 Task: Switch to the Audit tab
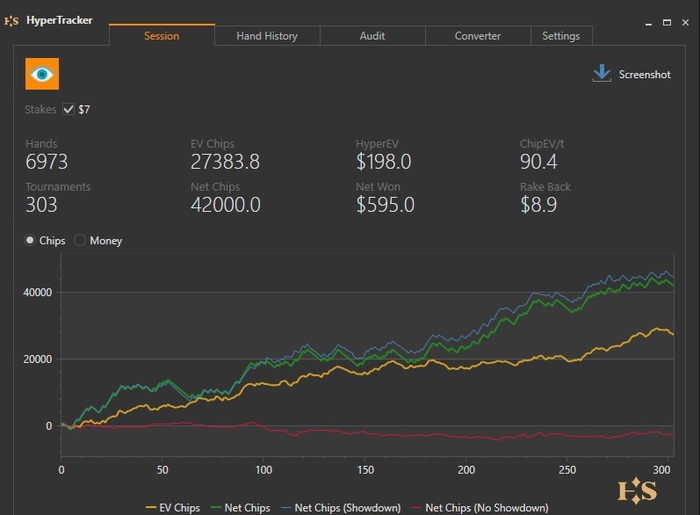coord(372,36)
